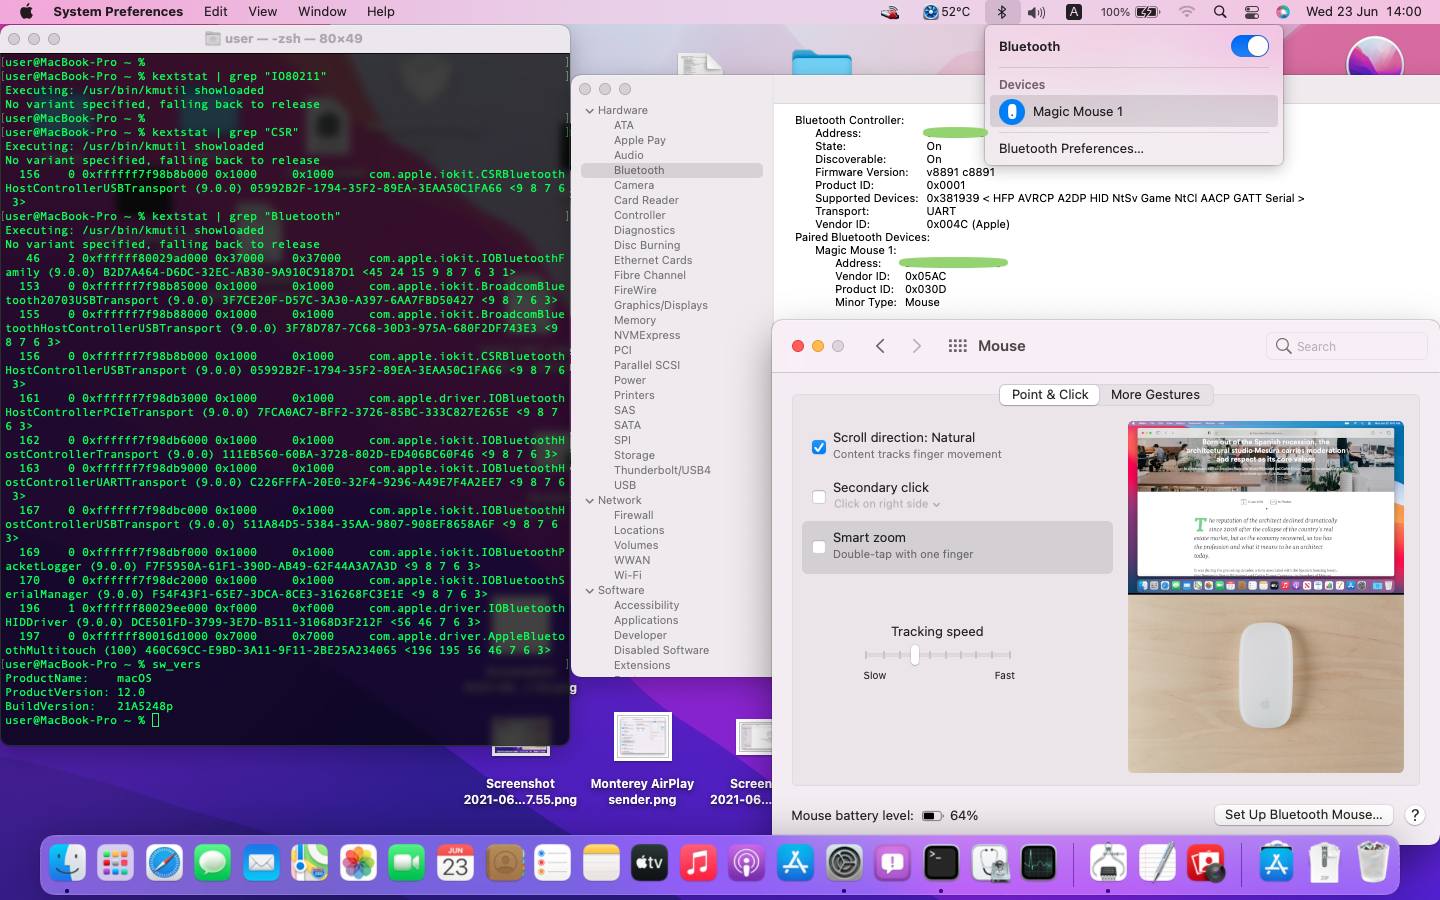Click Set Up Bluetooth Mouse button
Screen dimensions: 1440x900
(x=1303, y=815)
